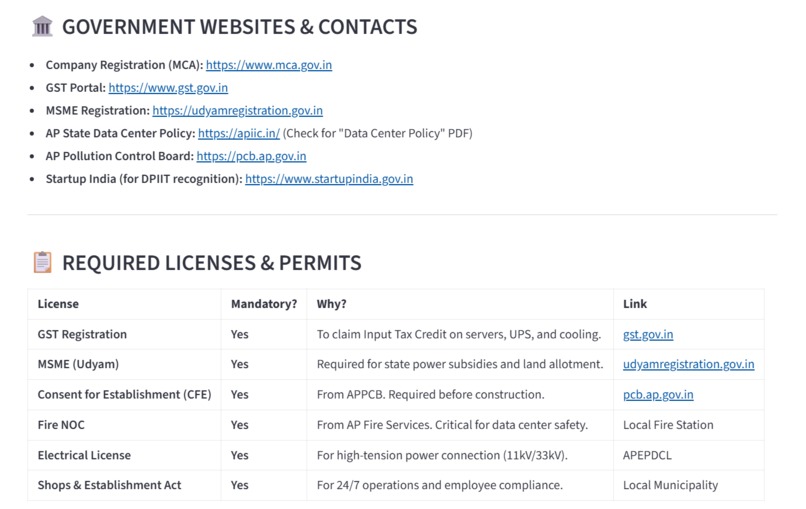Image resolution: width=806 pixels, height=509 pixels.
Task: Click 'Startup India (for DPIIT recognition):' label
Action: tap(144, 179)
